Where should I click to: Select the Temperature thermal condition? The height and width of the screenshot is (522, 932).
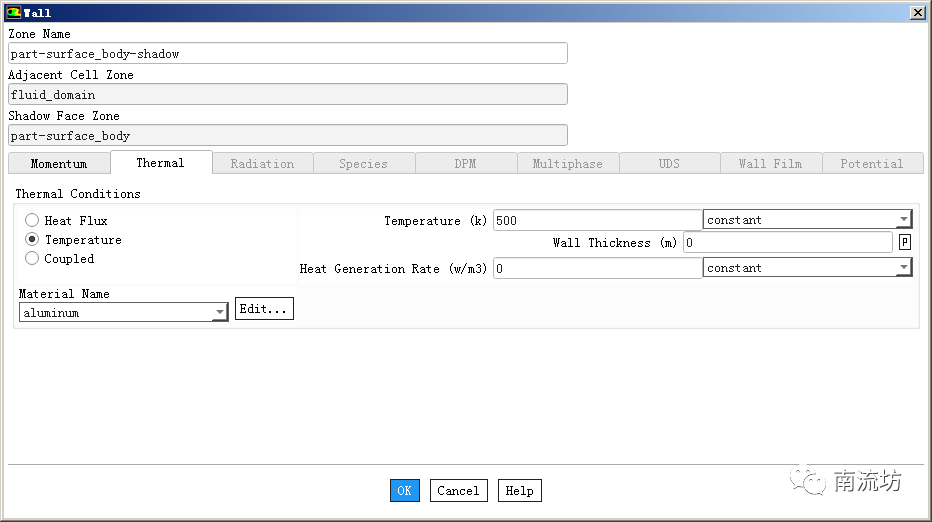(32, 240)
